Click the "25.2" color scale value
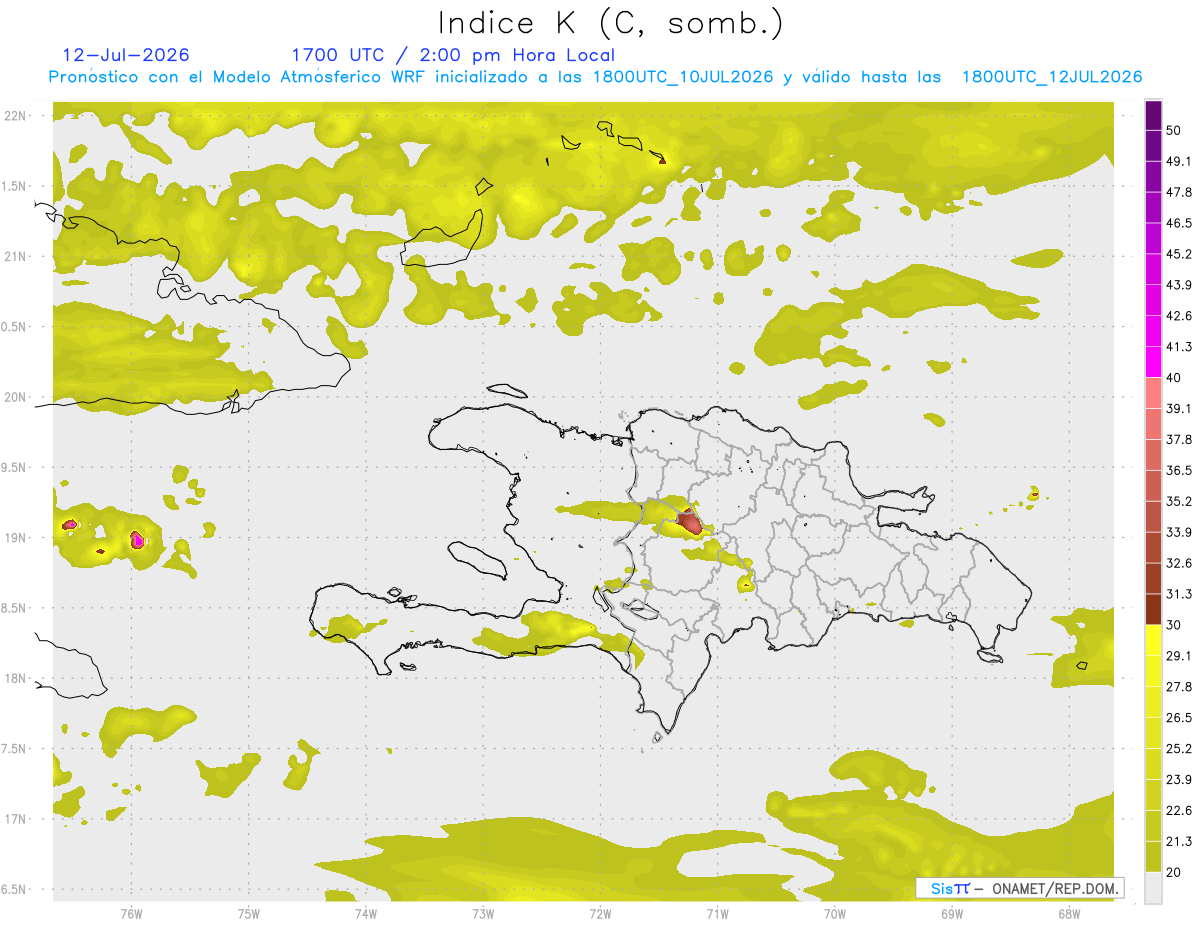 coord(1179,749)
